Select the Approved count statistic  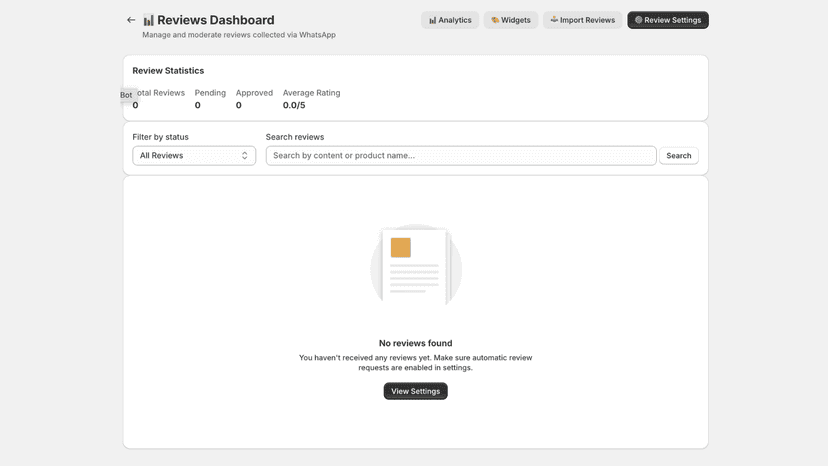point(239,105)
